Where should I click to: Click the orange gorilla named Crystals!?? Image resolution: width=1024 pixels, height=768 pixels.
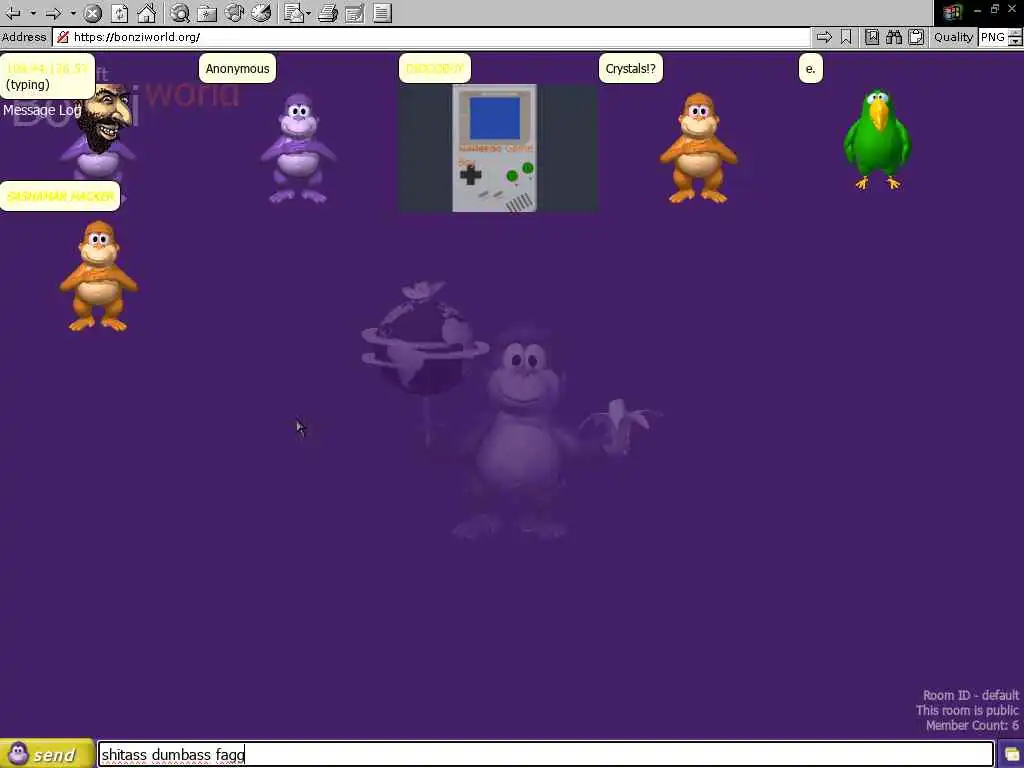click(698, 148)
